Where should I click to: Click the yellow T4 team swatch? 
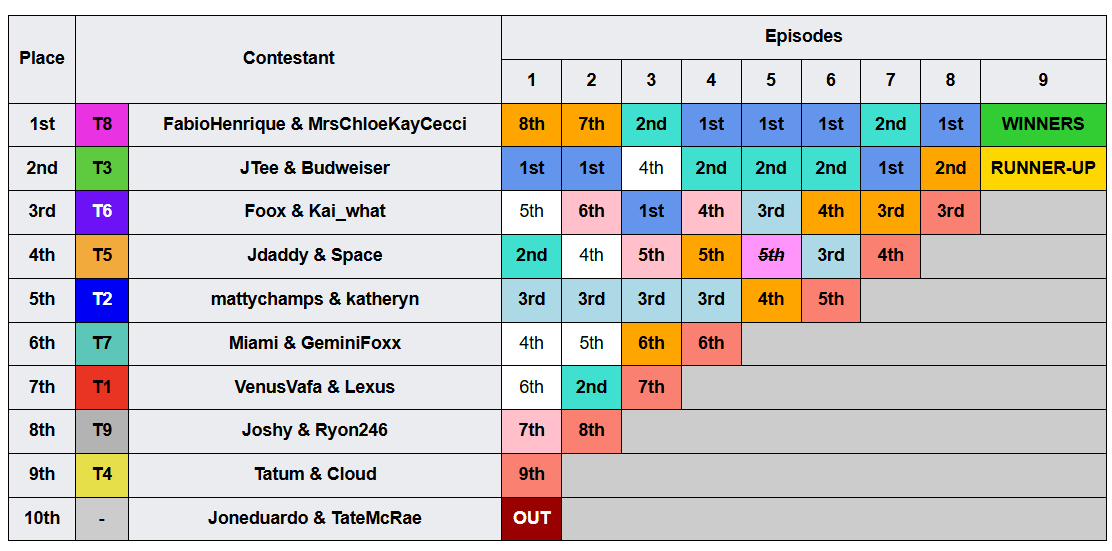102,474
